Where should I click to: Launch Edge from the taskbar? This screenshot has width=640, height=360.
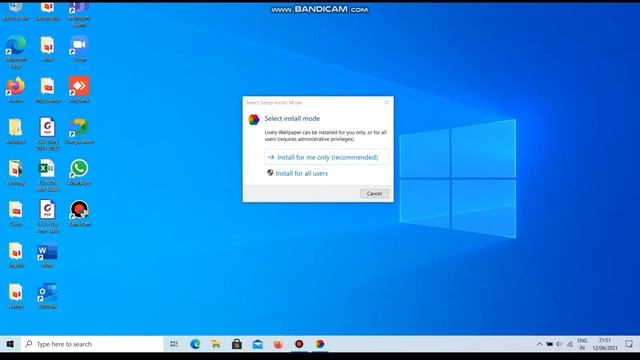coord(195,344)
